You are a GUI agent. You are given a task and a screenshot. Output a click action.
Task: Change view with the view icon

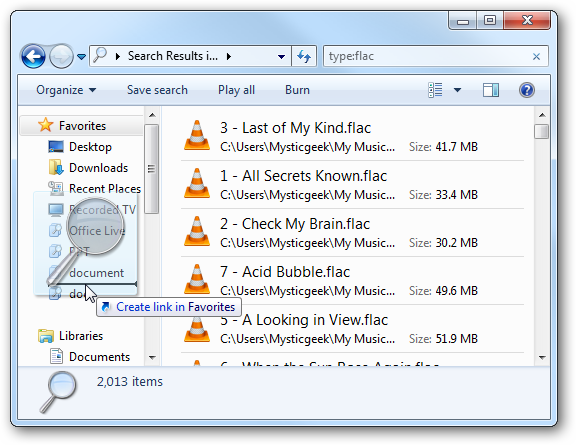435,90
